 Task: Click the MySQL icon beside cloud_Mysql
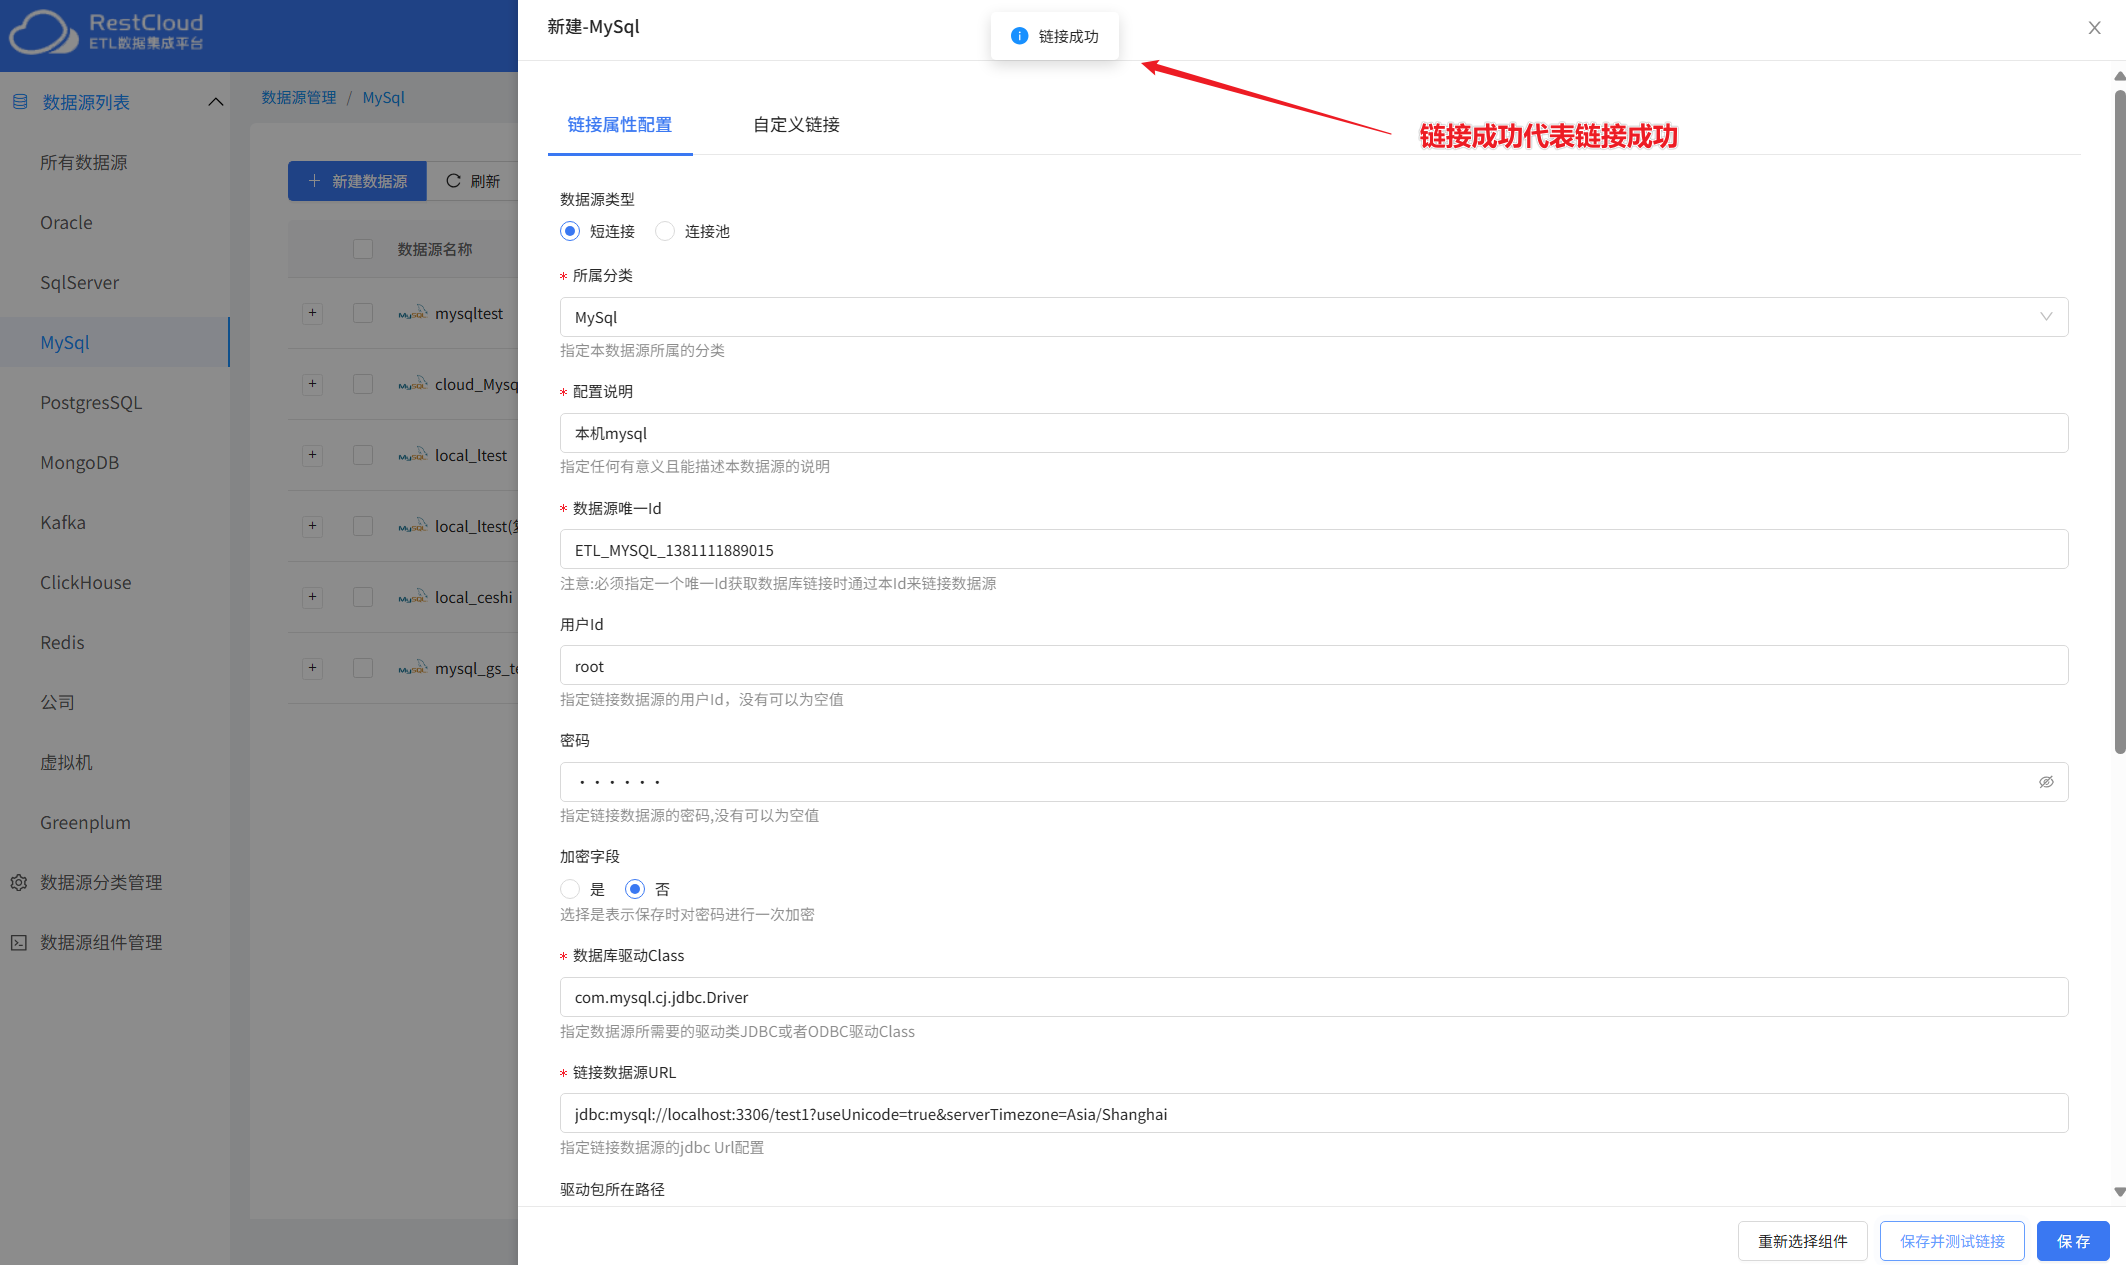tap(412, 384)
